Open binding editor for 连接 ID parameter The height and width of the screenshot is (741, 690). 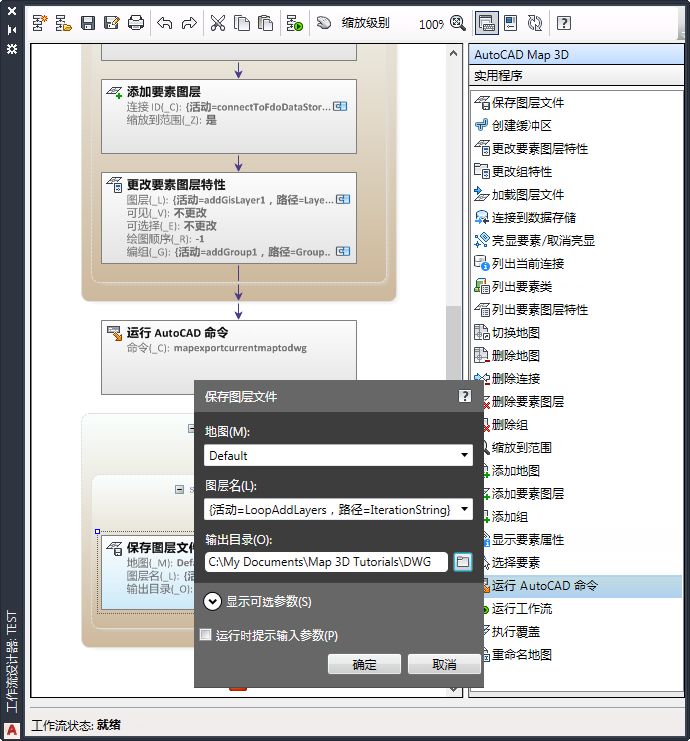coord(340,106)
